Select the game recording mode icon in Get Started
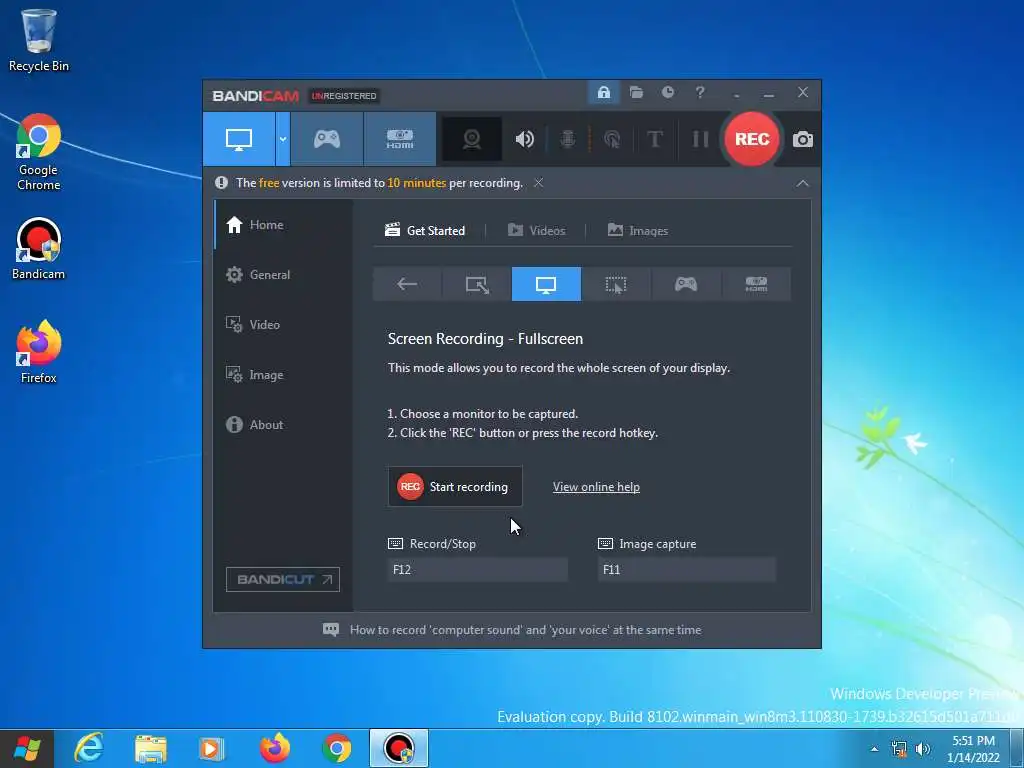The width and height of the screenshot is (1024, 768). click(686, 284)
